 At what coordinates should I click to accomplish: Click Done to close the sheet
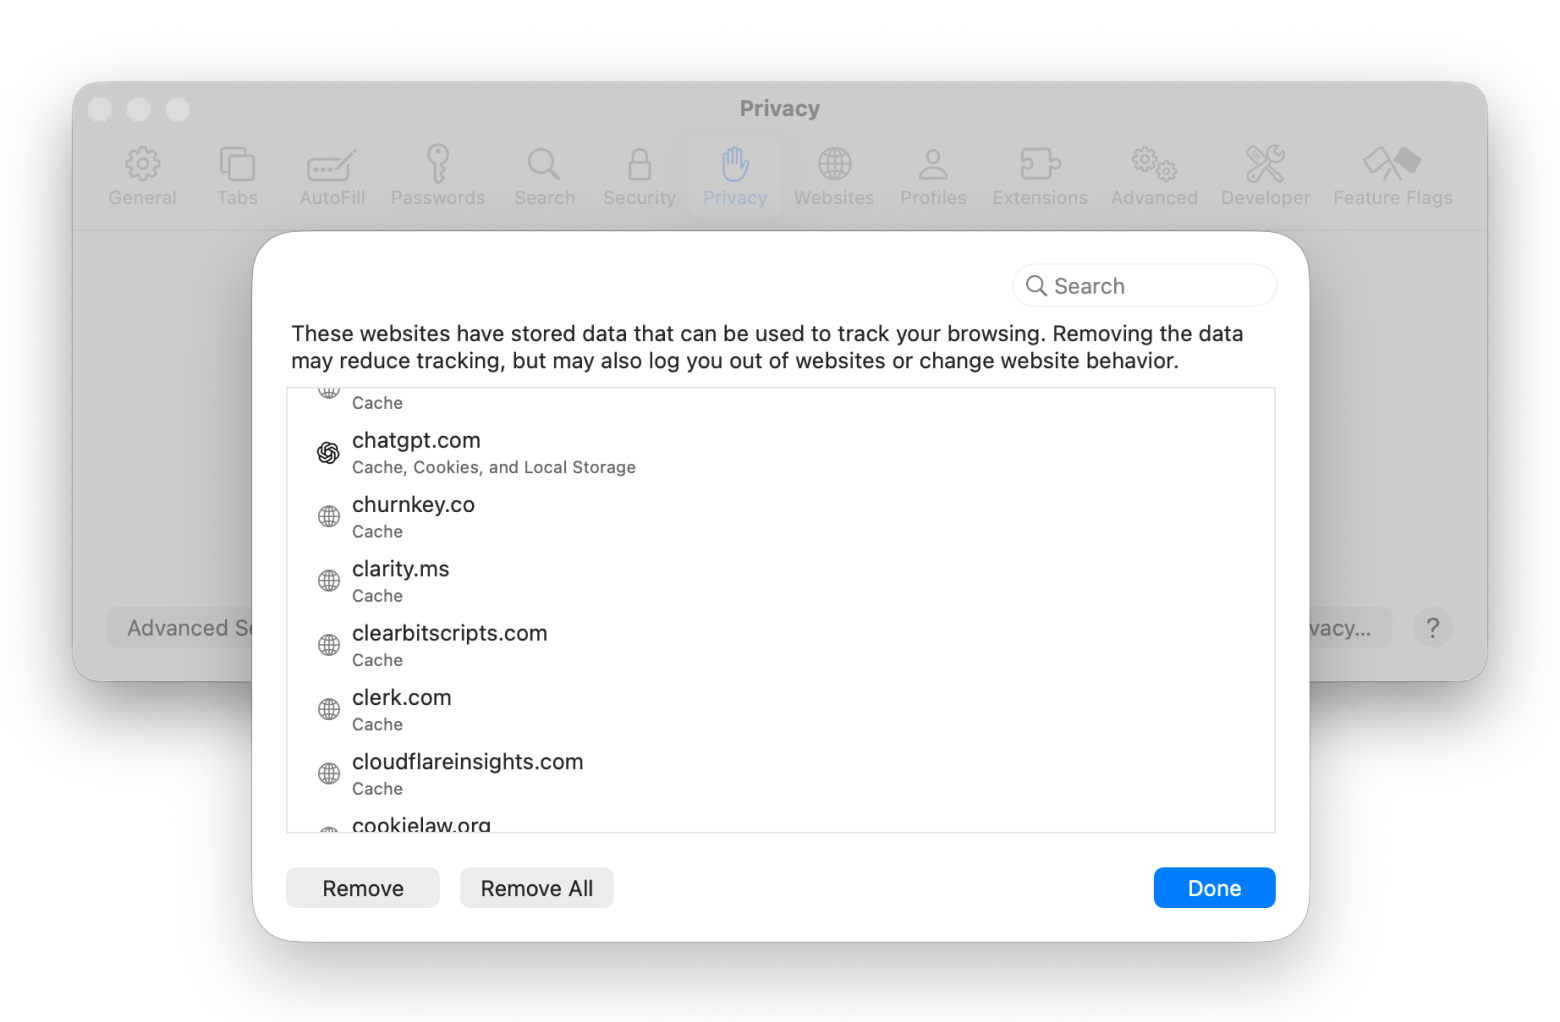coord(1214,887)
